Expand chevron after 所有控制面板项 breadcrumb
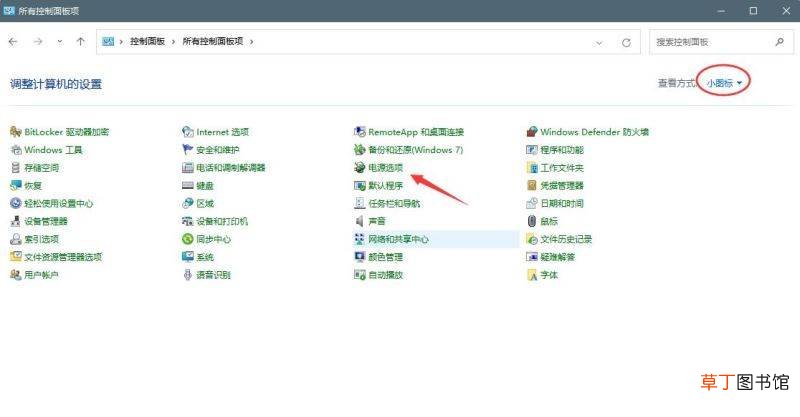 coord(252,42)
